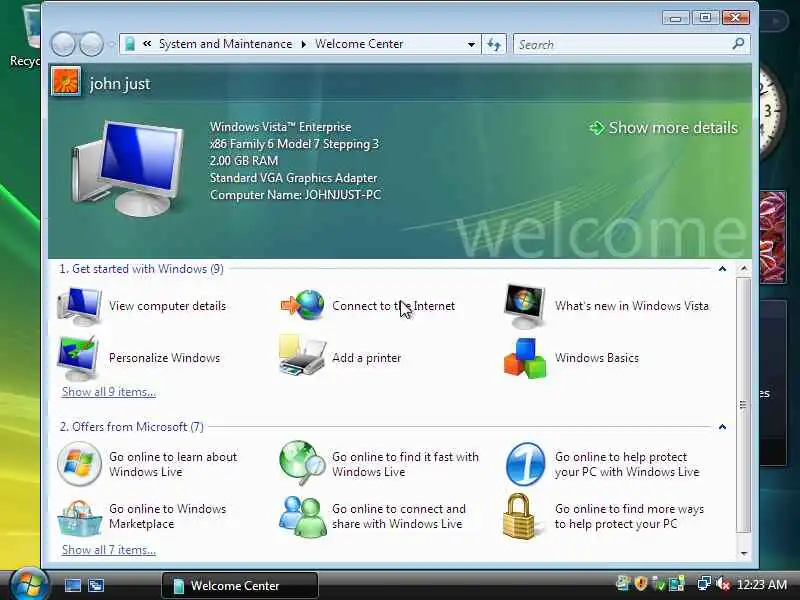Viewport: 800px width, 600px height.
Task: Select Personalize Windows label
Action: pos(164,358)
